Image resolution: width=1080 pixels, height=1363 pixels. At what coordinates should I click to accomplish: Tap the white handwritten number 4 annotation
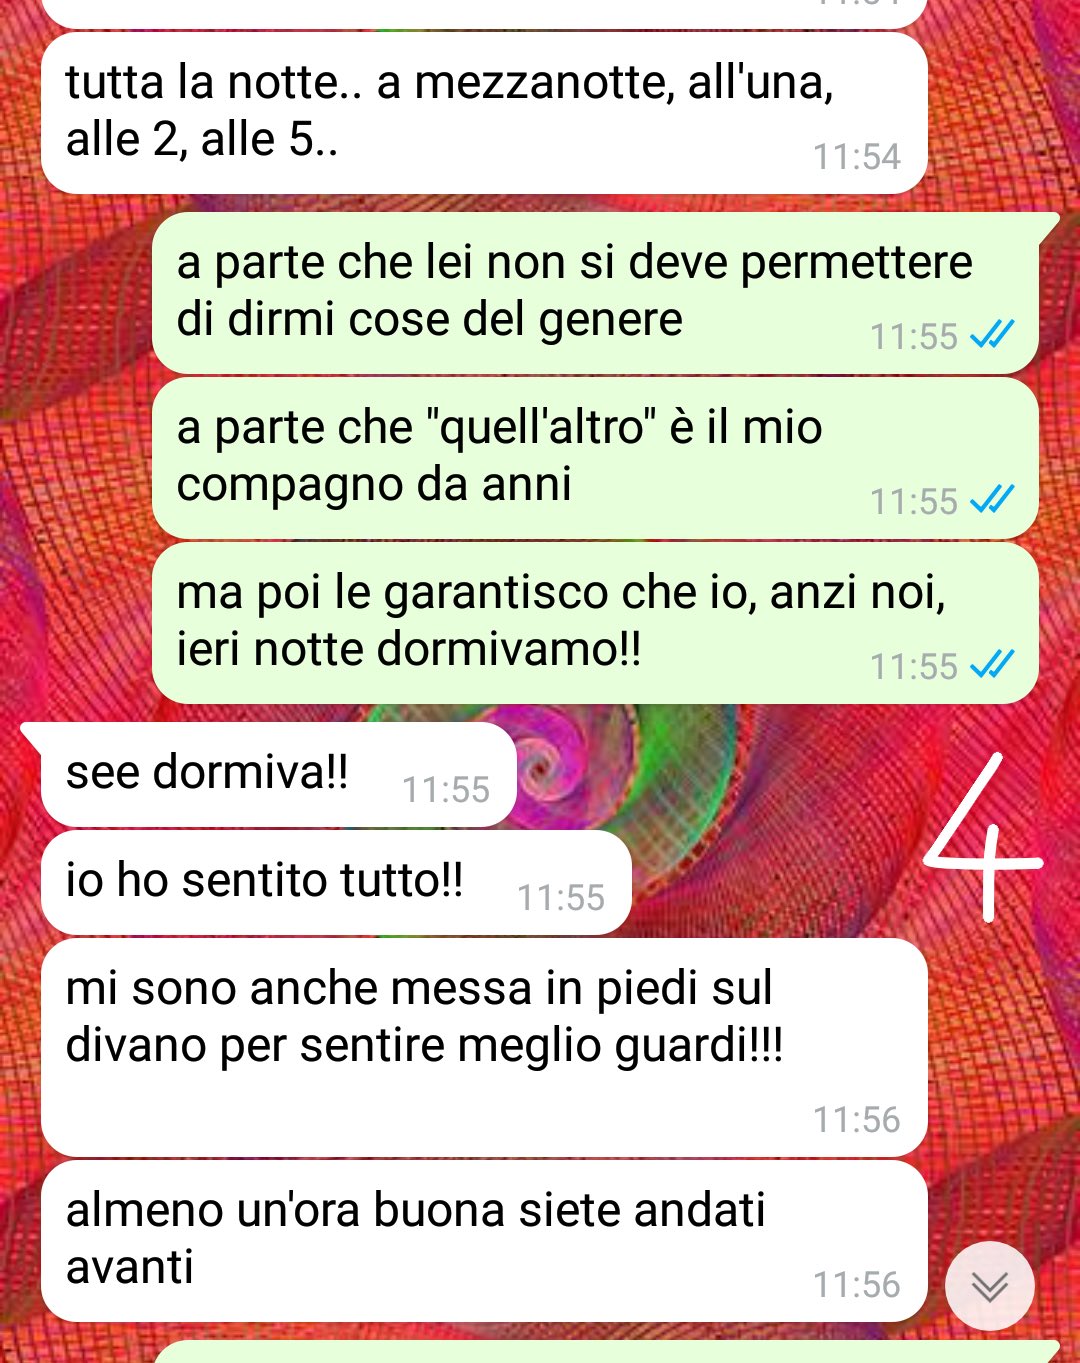pyautogui.click(x=981, y=838)
